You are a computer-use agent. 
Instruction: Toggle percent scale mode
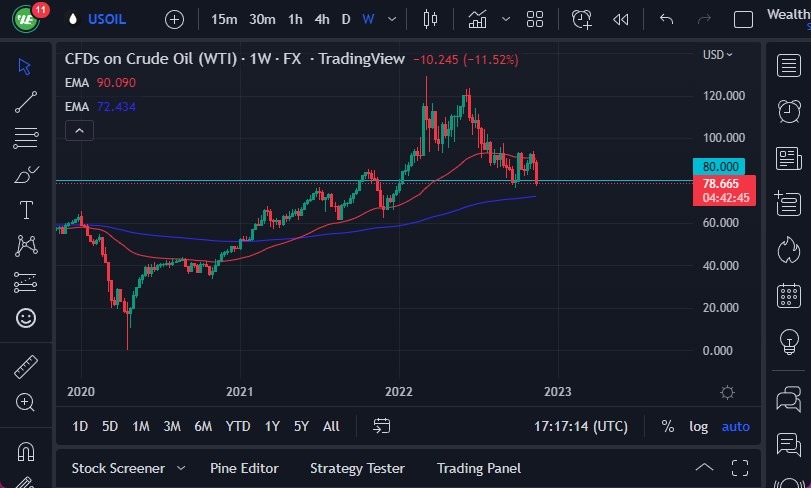667,426
